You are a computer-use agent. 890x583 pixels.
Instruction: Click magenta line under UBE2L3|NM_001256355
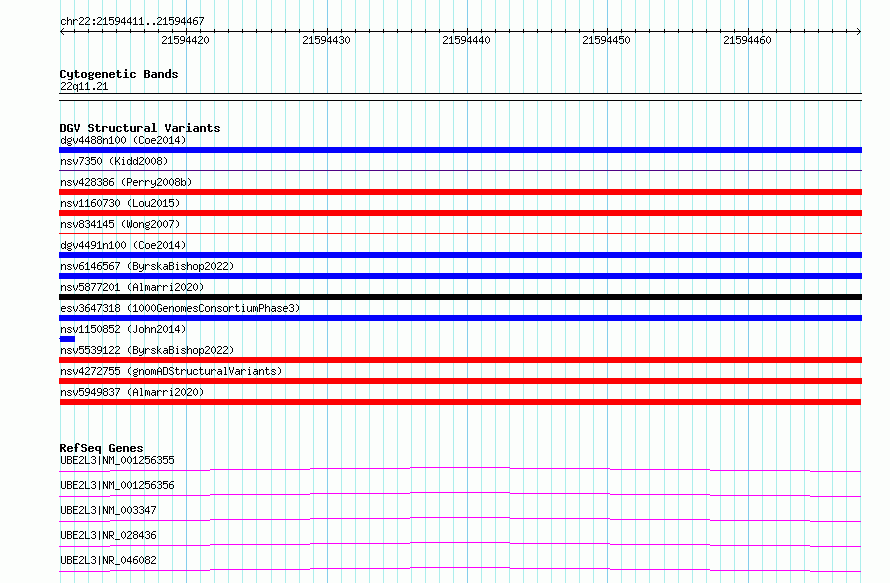tap(460, 469)
